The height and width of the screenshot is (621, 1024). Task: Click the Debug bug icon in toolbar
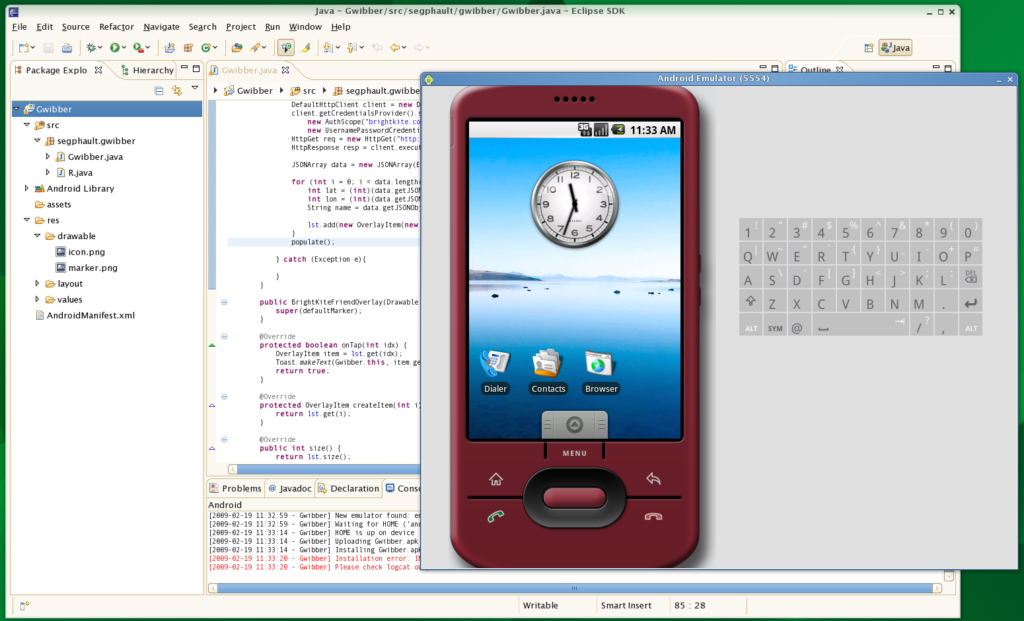pos(92,47)
